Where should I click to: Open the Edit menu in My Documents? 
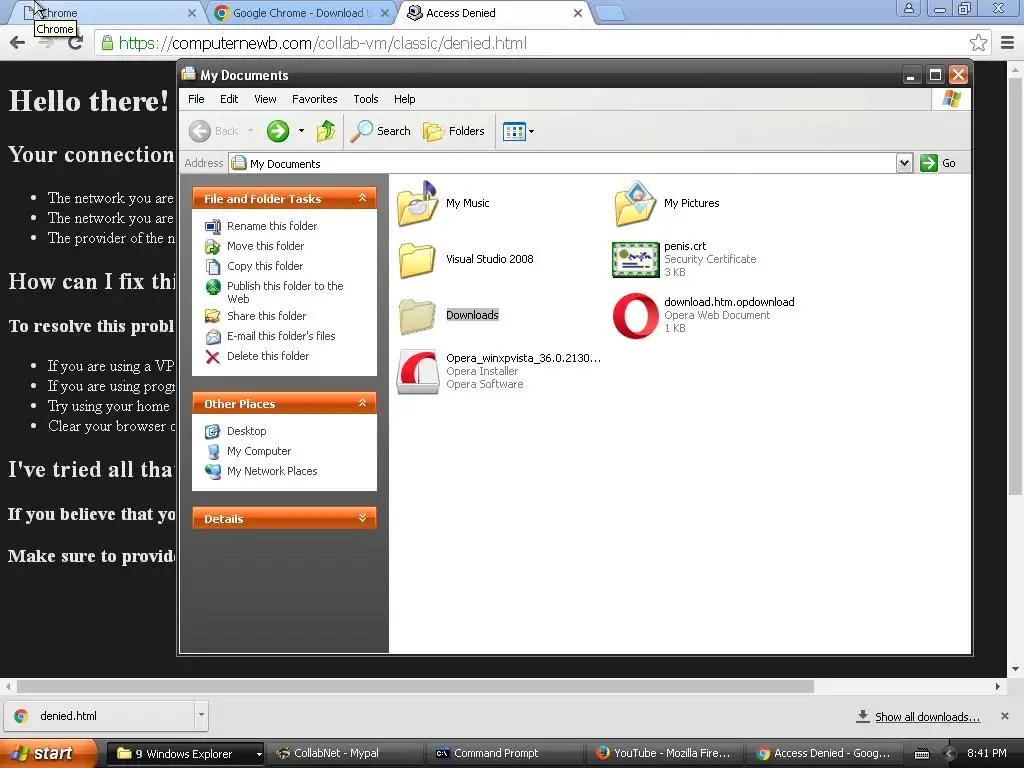229,99
